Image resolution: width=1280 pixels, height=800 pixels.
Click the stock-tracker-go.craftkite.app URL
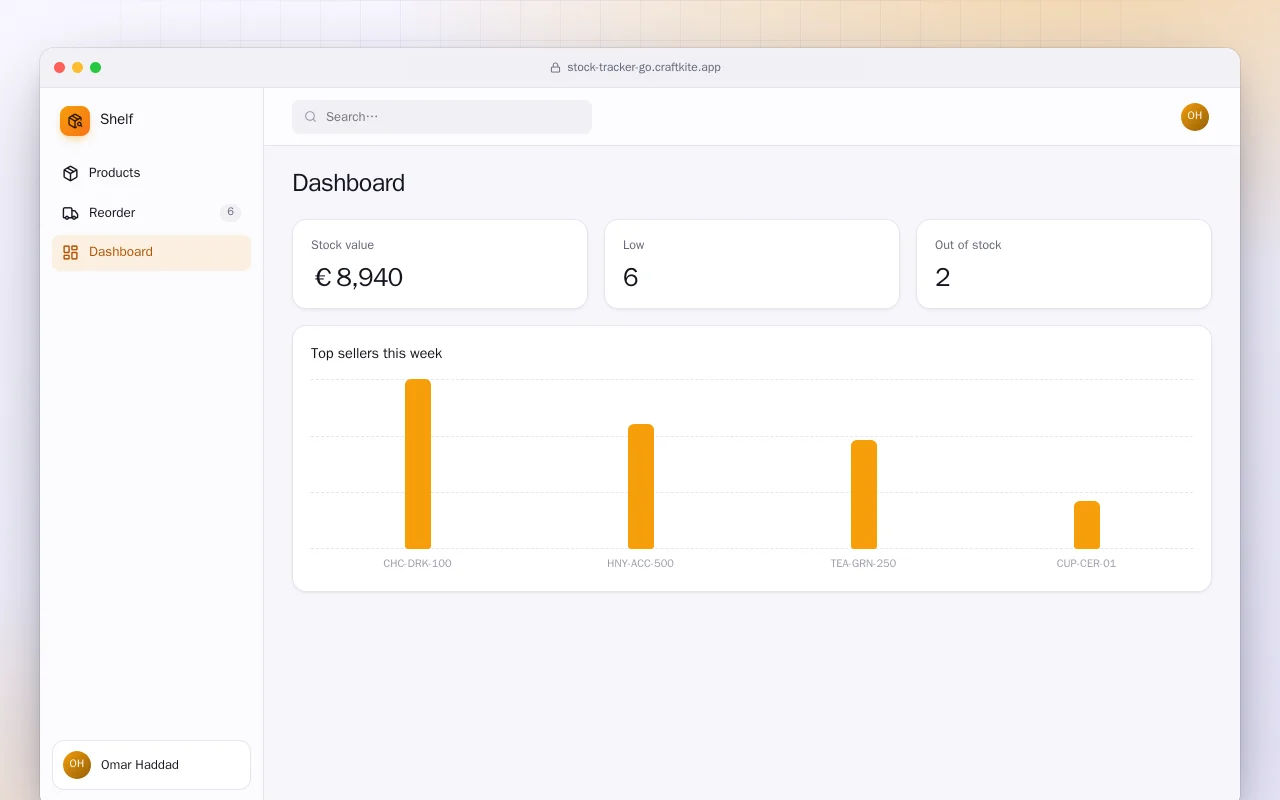[644, 68]
